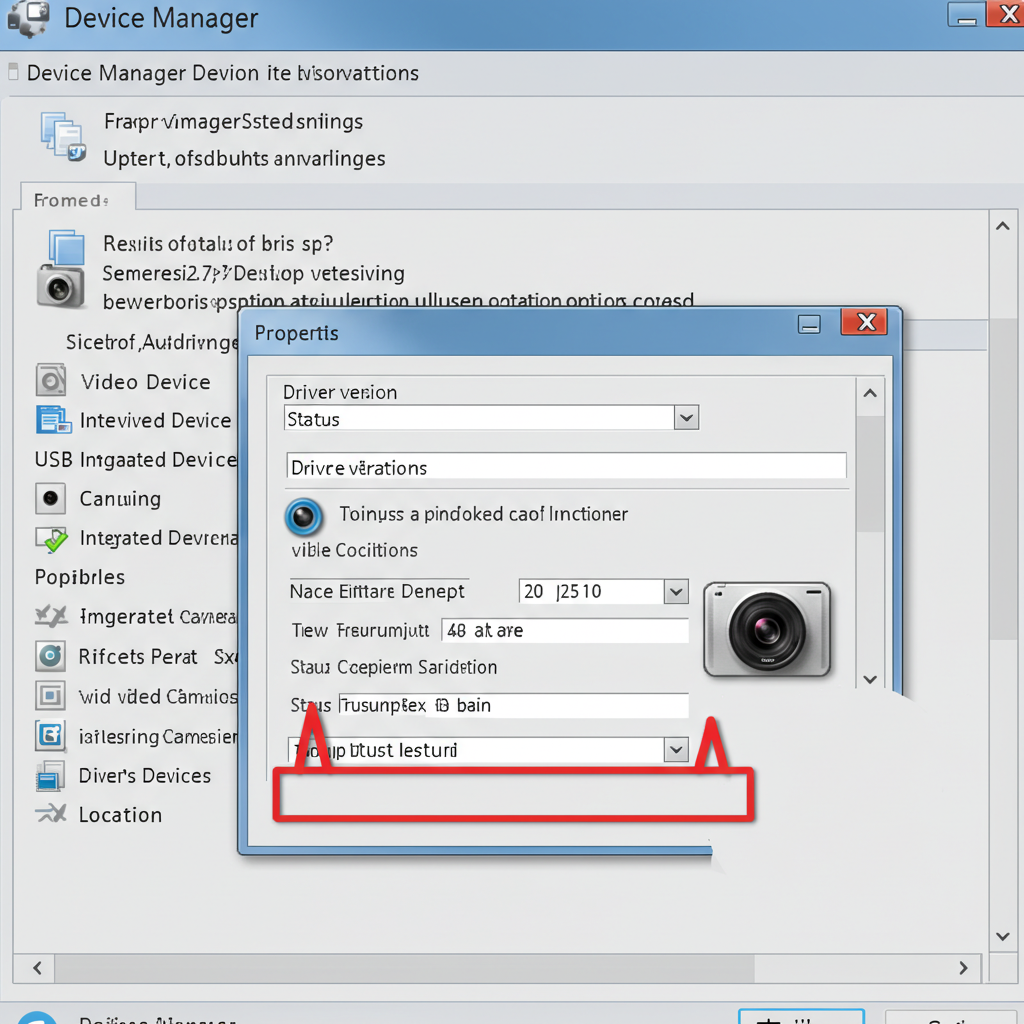The image size is (1024, 1024).
Task: Click the small checkbox beside Device Manager Devion
Action: 13,71
